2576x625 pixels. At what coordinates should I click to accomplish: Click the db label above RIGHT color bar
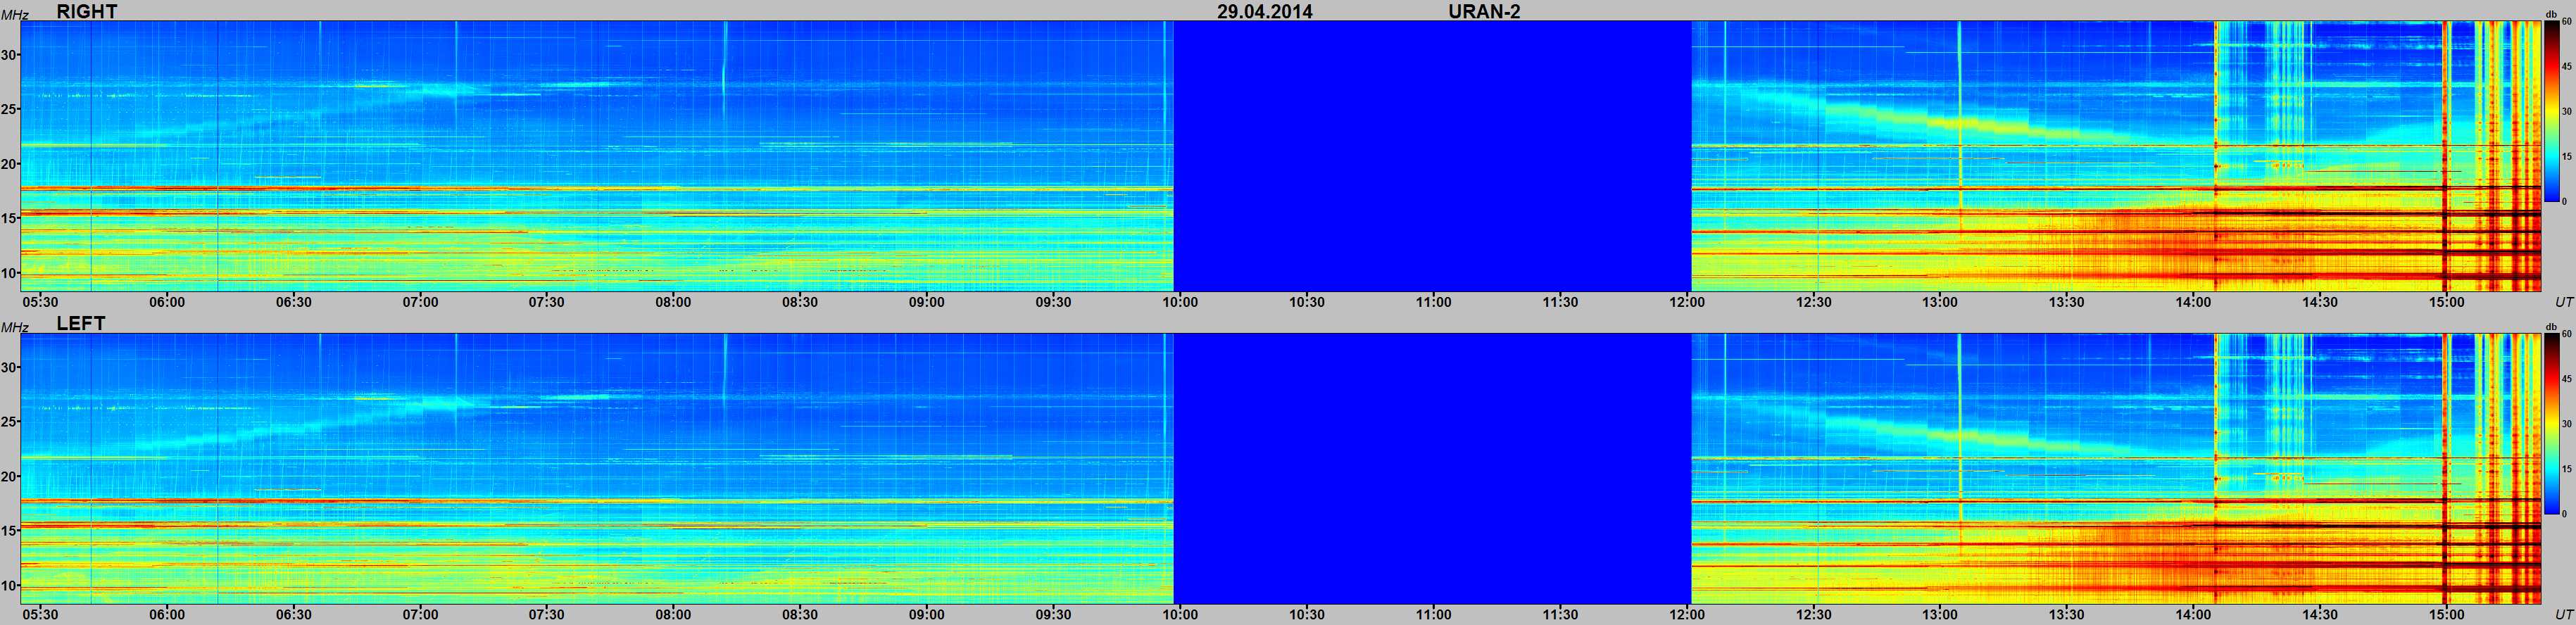pos(2550,15)
